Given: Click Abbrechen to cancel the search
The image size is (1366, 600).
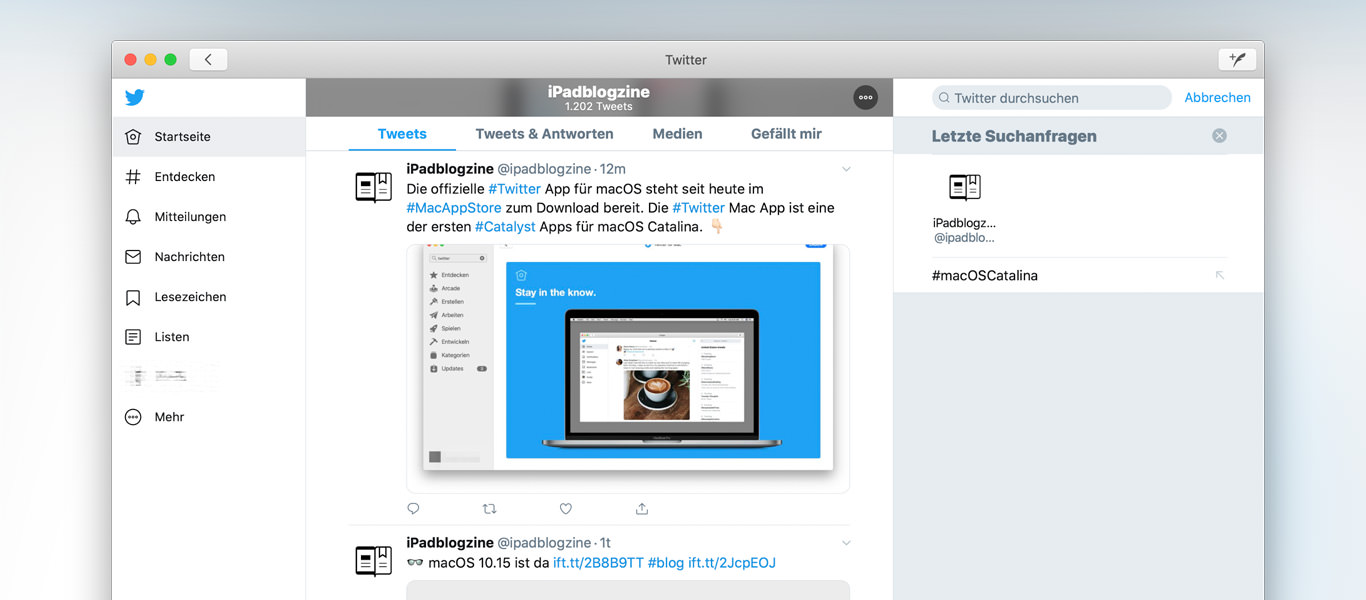Looking at the screenshot, I should coord(1217,97).
